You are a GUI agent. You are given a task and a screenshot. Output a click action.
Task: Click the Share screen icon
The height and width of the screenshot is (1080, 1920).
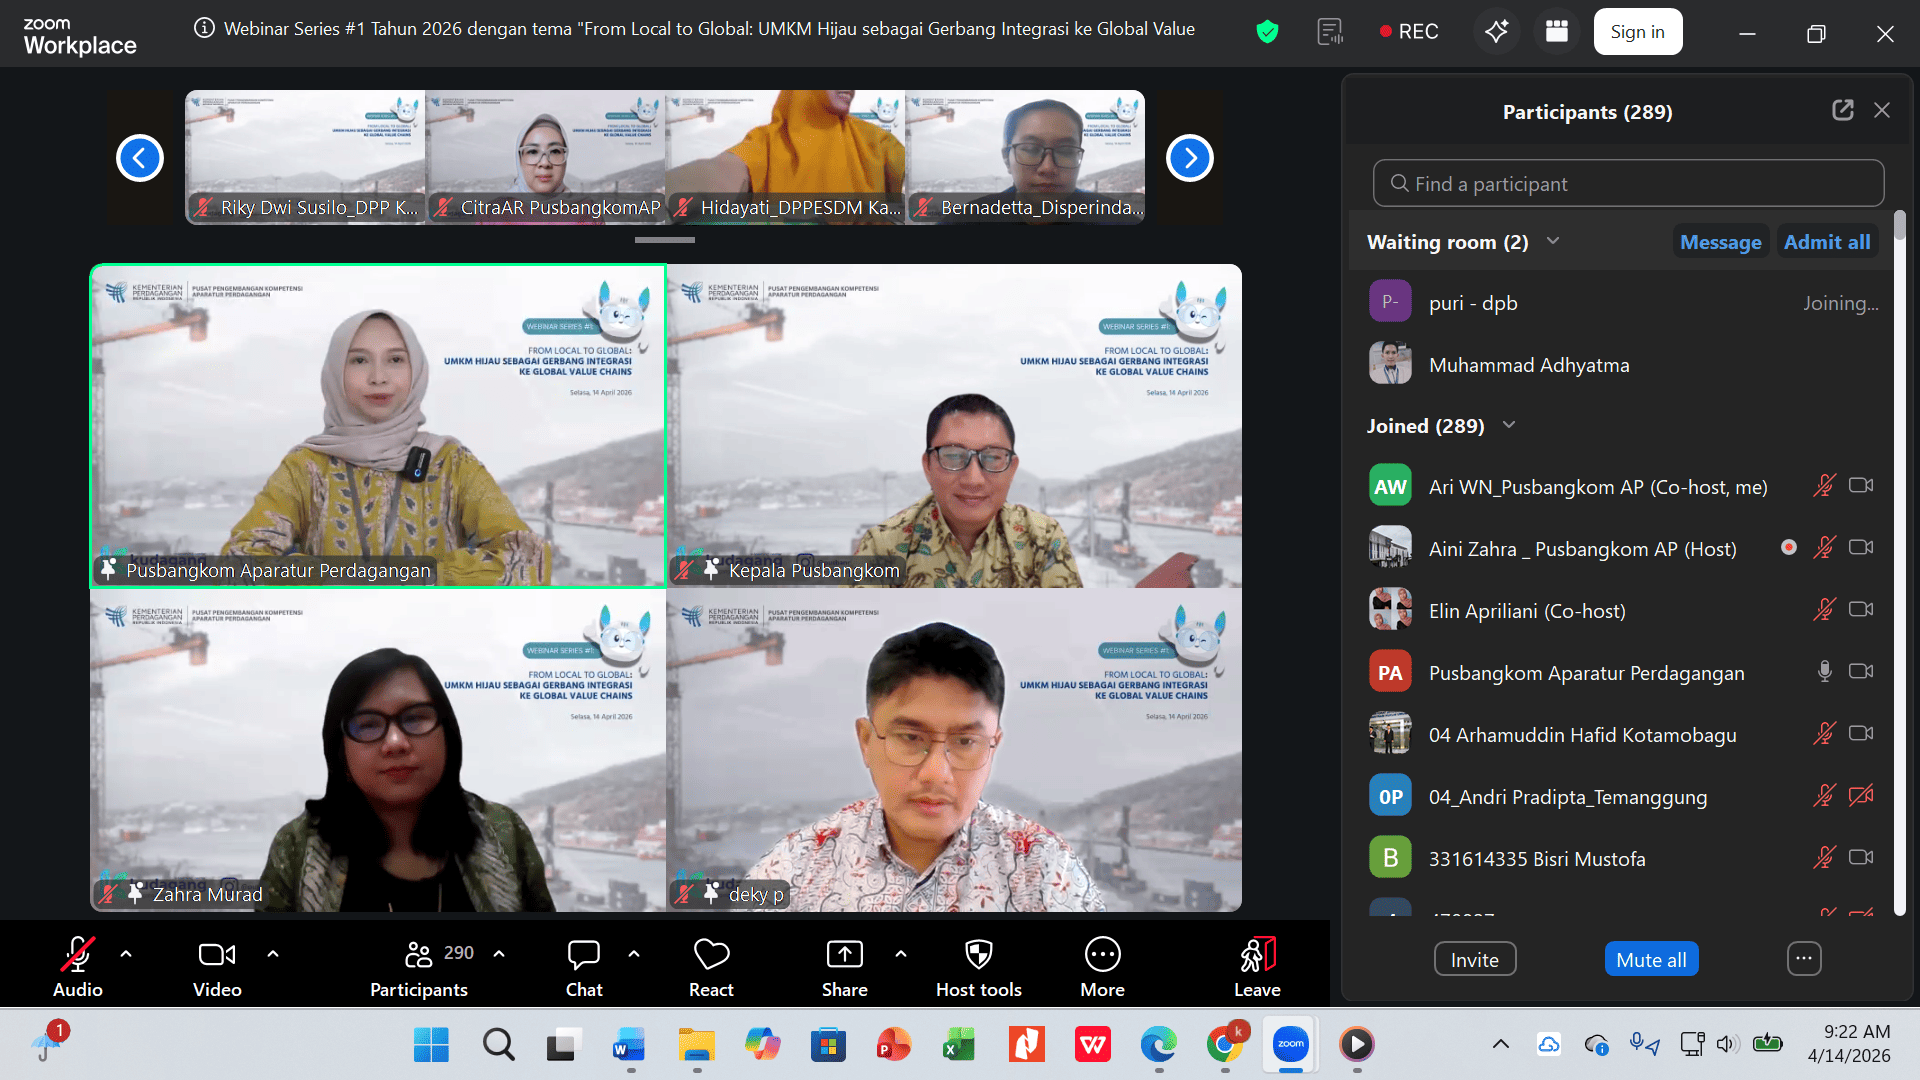[x=844, y=955]
